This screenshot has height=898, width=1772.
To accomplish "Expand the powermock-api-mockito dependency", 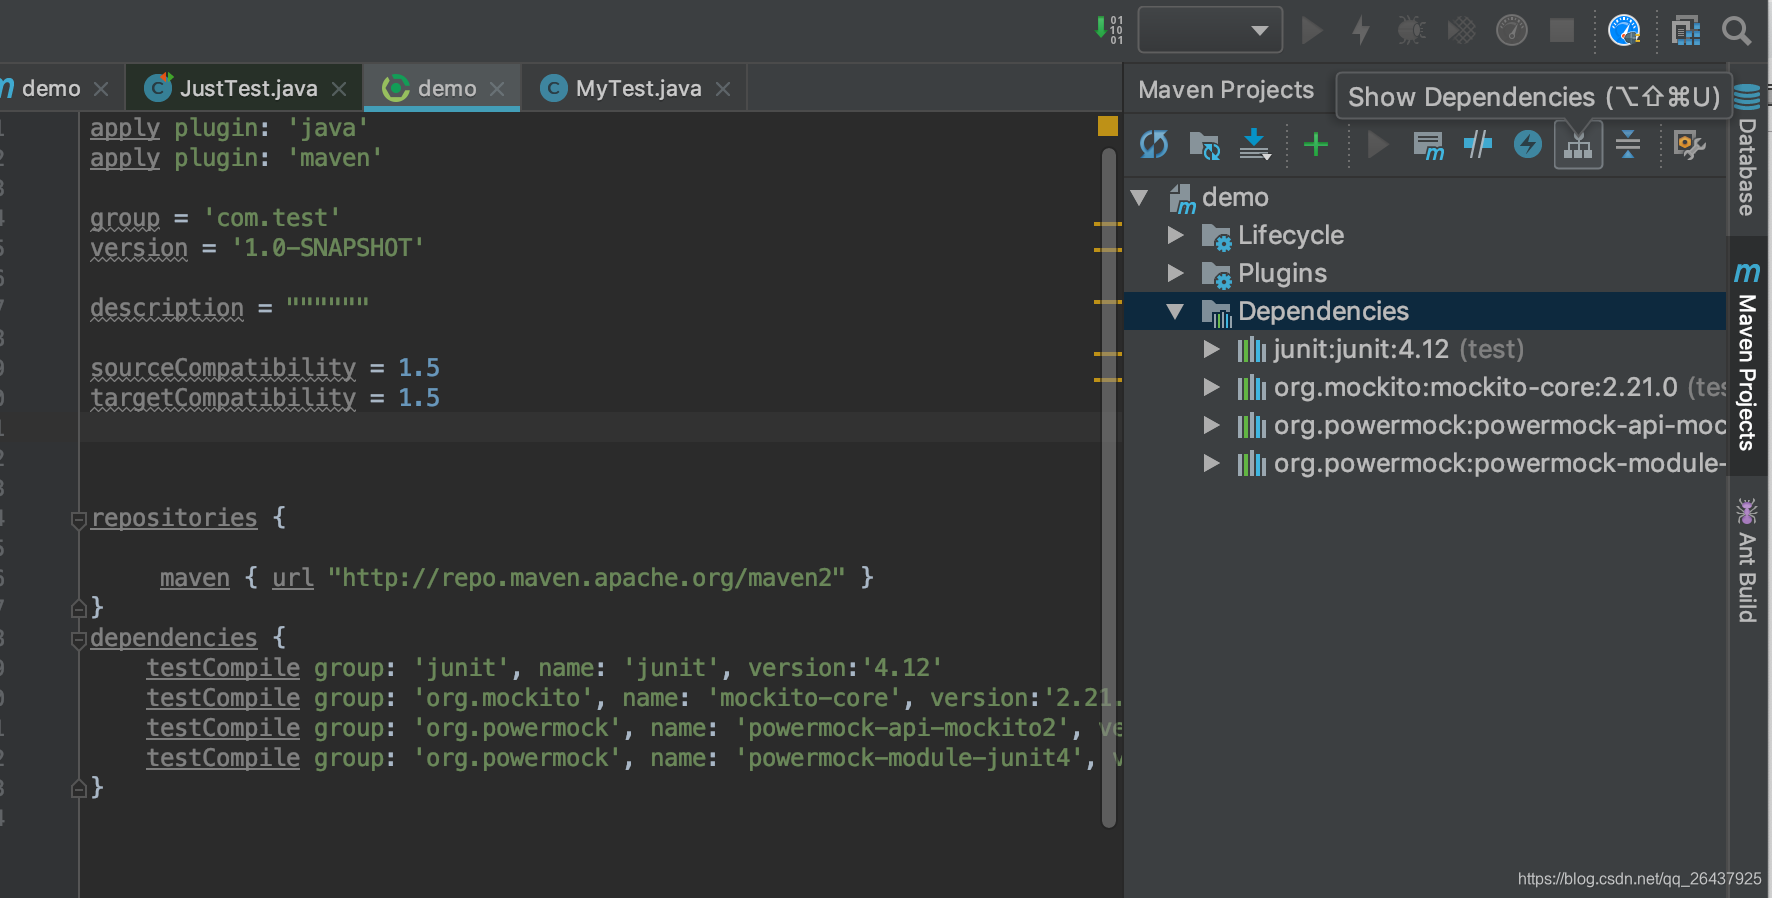I will pyautogui.click(x=1212, y=425).
